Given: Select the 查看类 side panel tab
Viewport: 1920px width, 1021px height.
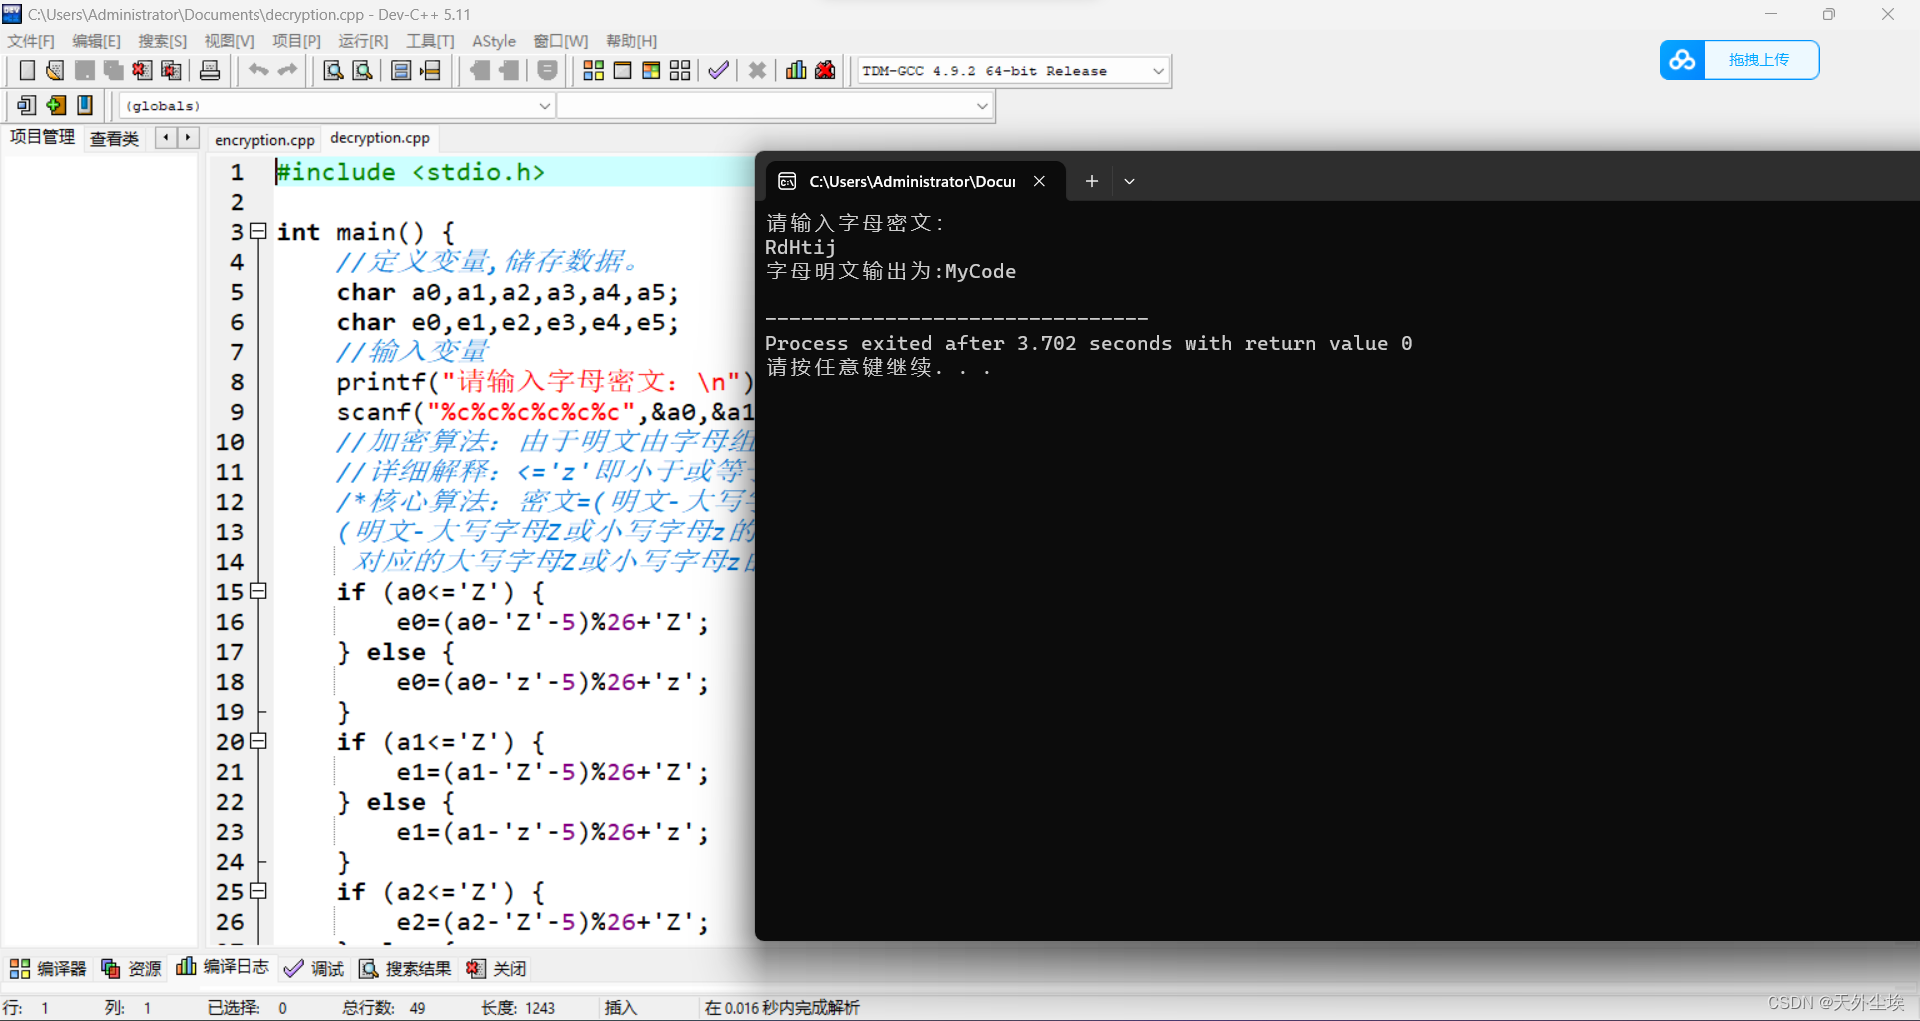Looking at the screenshot, I should pyautogui.click(x=114, y=139).
